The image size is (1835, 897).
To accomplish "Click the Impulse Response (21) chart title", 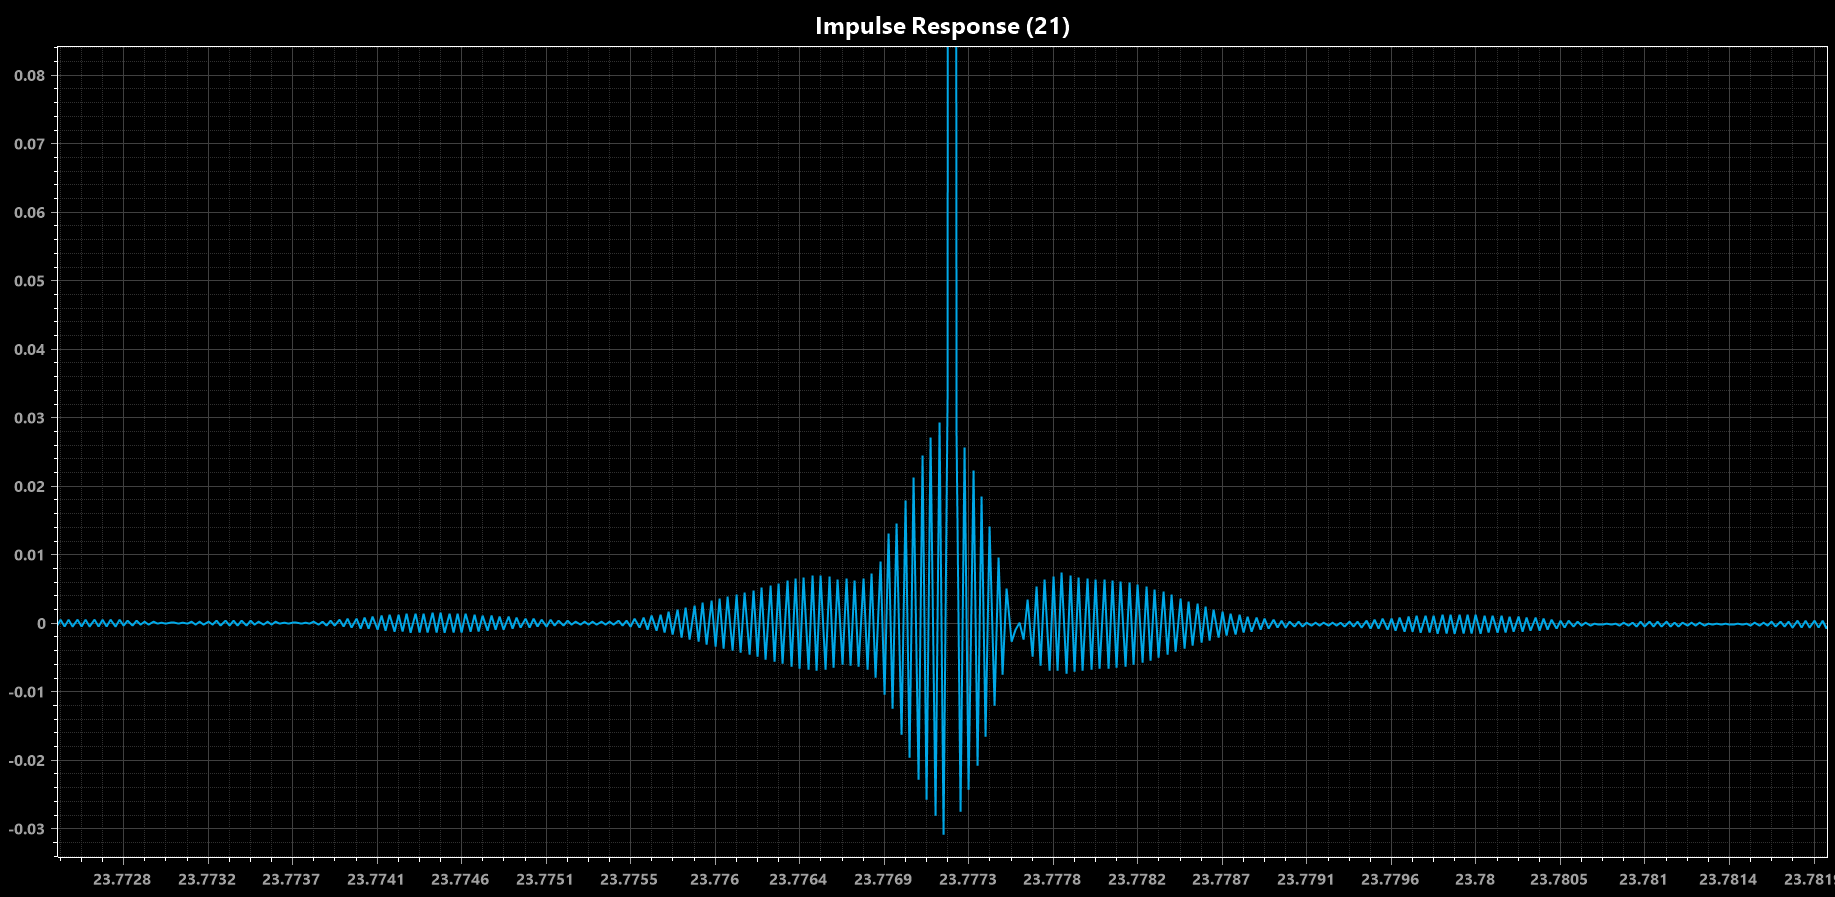I will (x=942, y=26).
